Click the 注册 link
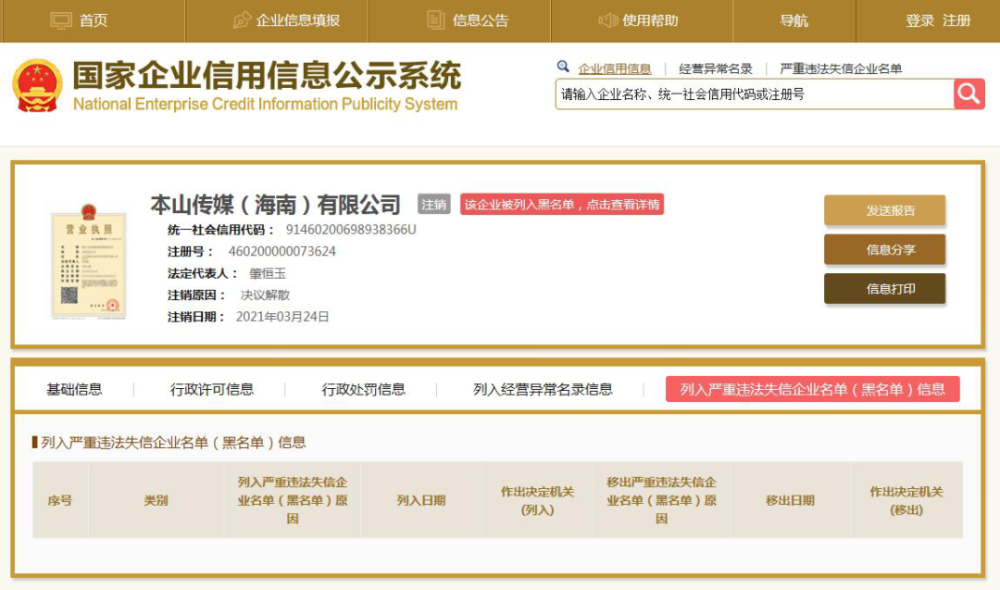Viewport: 1000px width, 590px height. (957, 20)
